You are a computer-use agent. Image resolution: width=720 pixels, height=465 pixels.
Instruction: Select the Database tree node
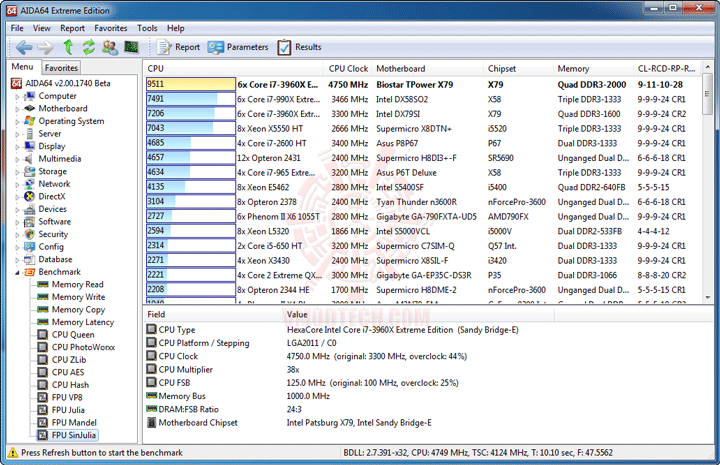55,259
